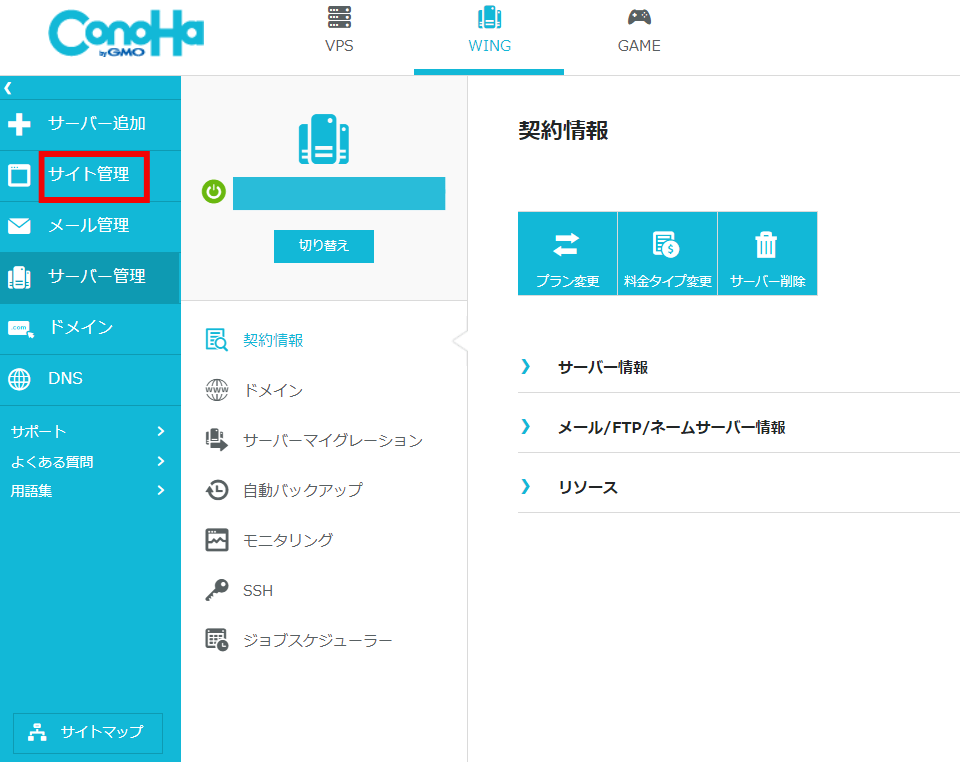Collapse the left sidebar with the arrow
The image size is (960, 762).
8,88
